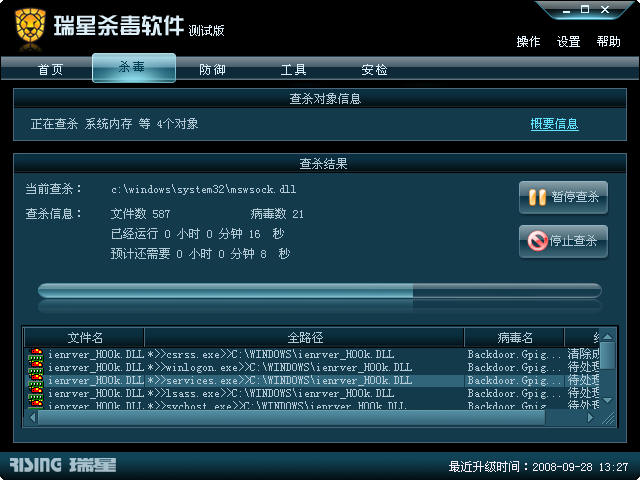The height and width of the screenshot is (480, 640).
Task: Select the services.exe infected file row
Action: [x=313, y=381]
